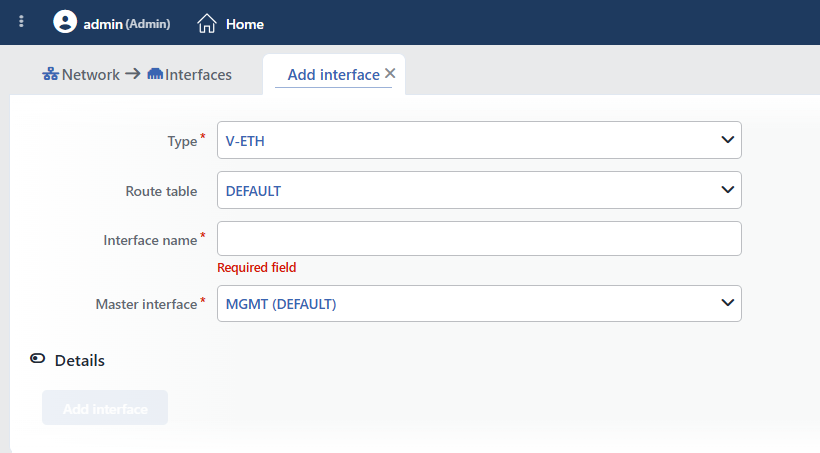Click the Interfaces port icon
This screenshot has height=453, width=820.
[155, 74]
